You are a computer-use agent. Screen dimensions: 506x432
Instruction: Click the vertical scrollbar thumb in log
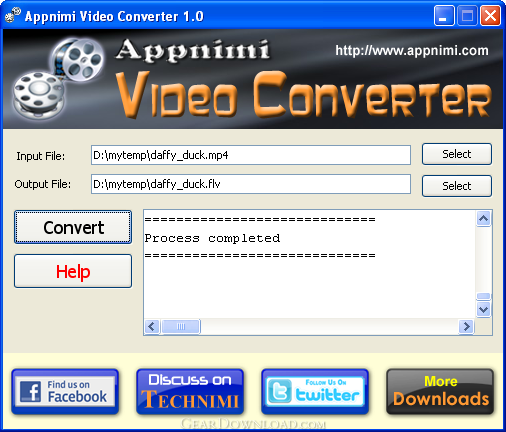(x=483, y=296)
